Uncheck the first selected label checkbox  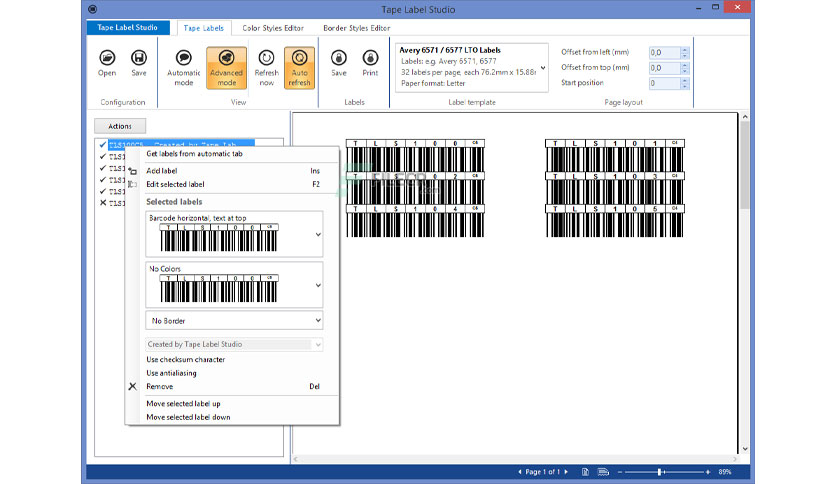point(103,144)
